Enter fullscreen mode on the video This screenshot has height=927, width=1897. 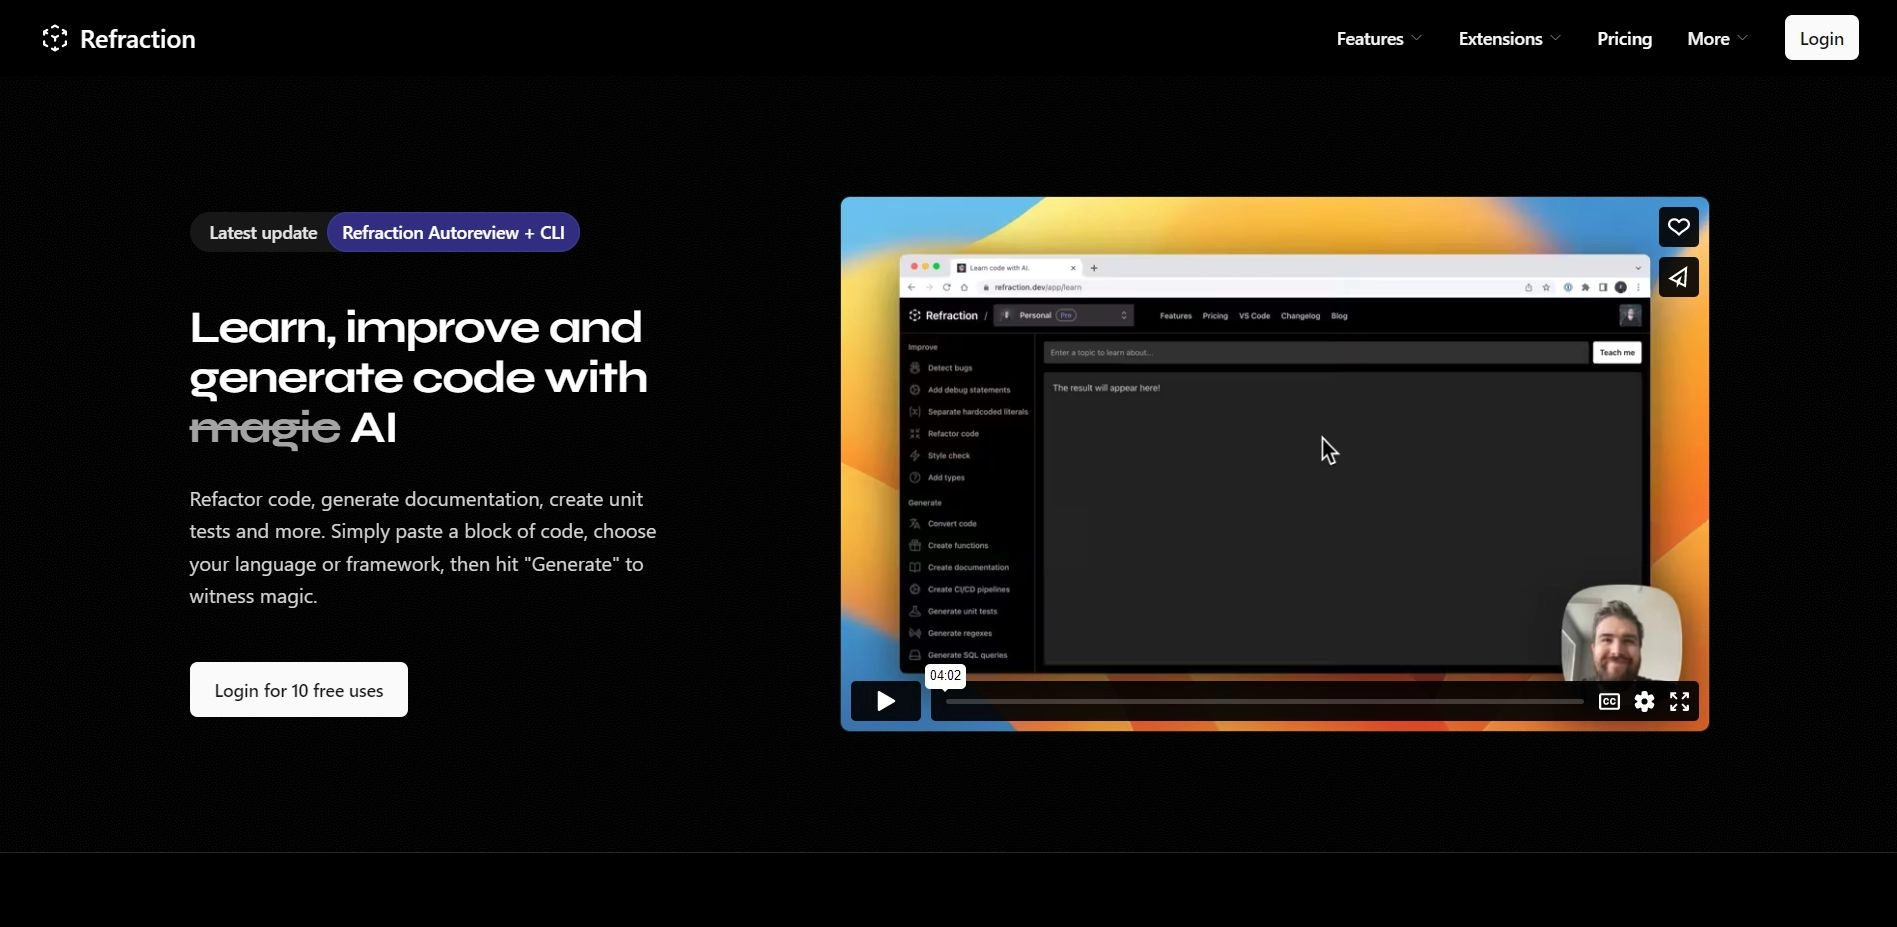point(1679,701)
